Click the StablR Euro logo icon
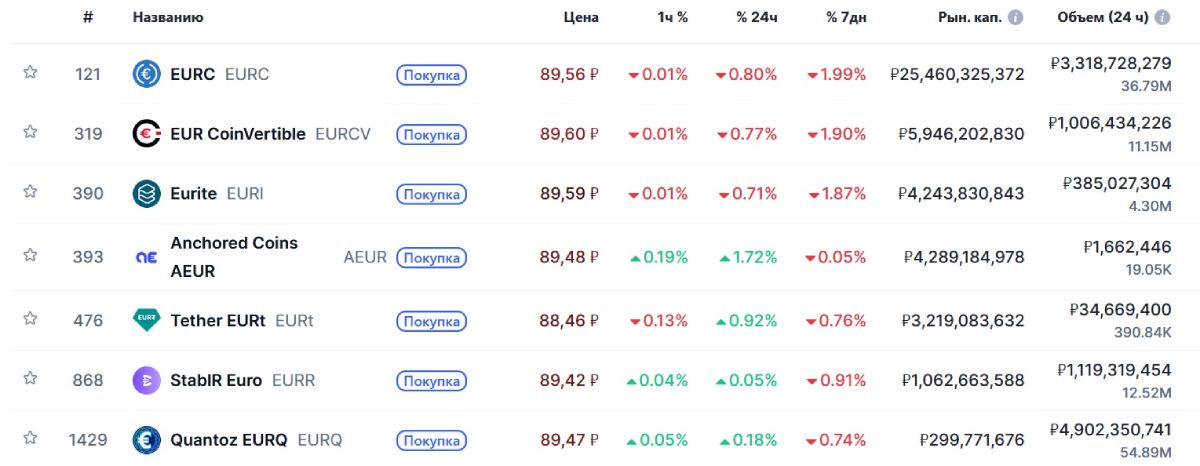Viewport: 1200px width, 466px height. 147,380
